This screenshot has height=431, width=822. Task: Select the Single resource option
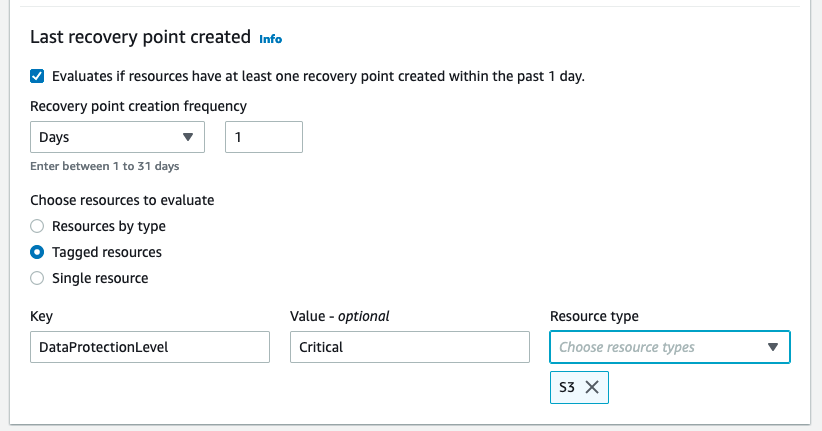tap(37, 278)
